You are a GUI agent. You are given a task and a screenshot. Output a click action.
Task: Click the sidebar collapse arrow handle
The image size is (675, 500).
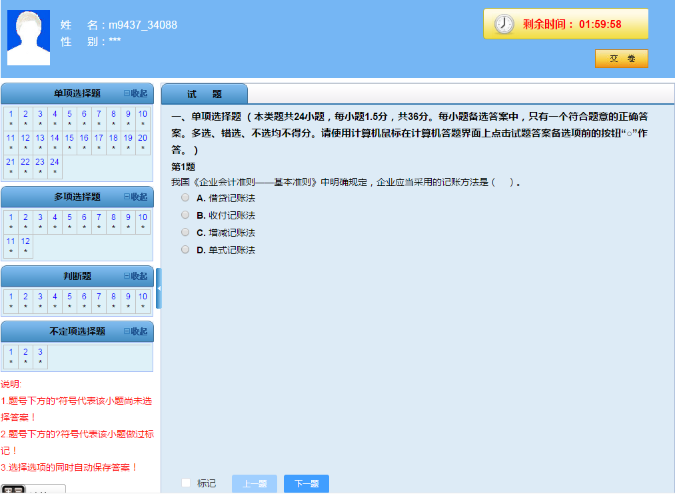(159, 289)
